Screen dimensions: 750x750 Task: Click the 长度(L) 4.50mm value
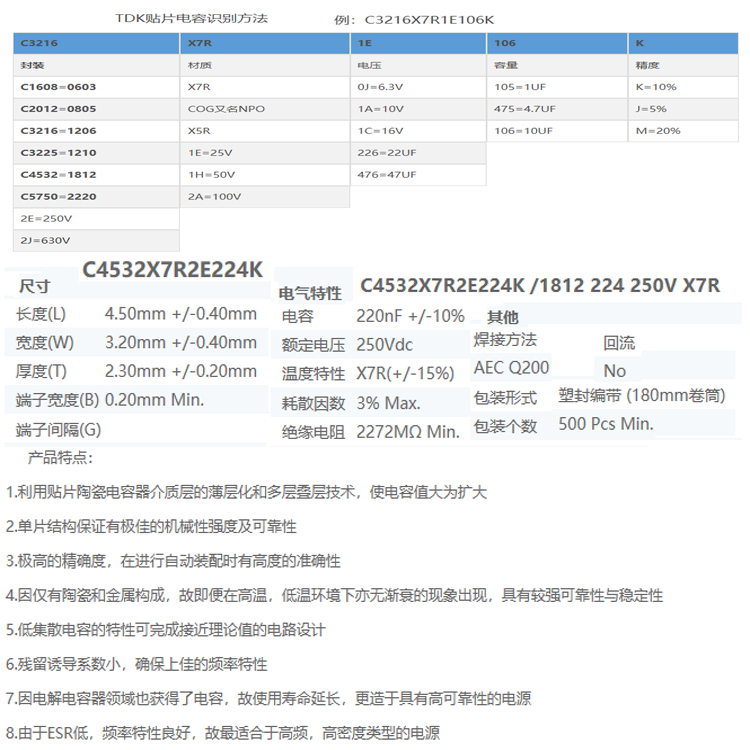pos(181,314)
